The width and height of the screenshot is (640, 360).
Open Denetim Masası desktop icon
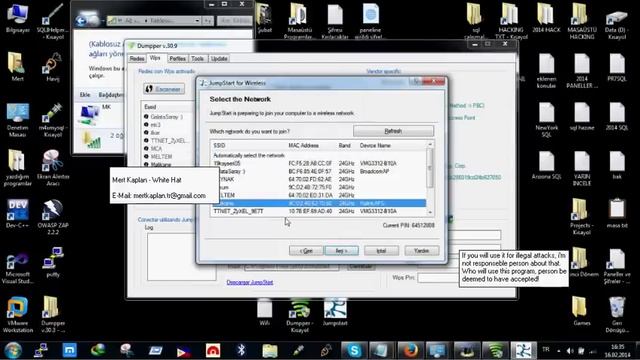(17, 120)
